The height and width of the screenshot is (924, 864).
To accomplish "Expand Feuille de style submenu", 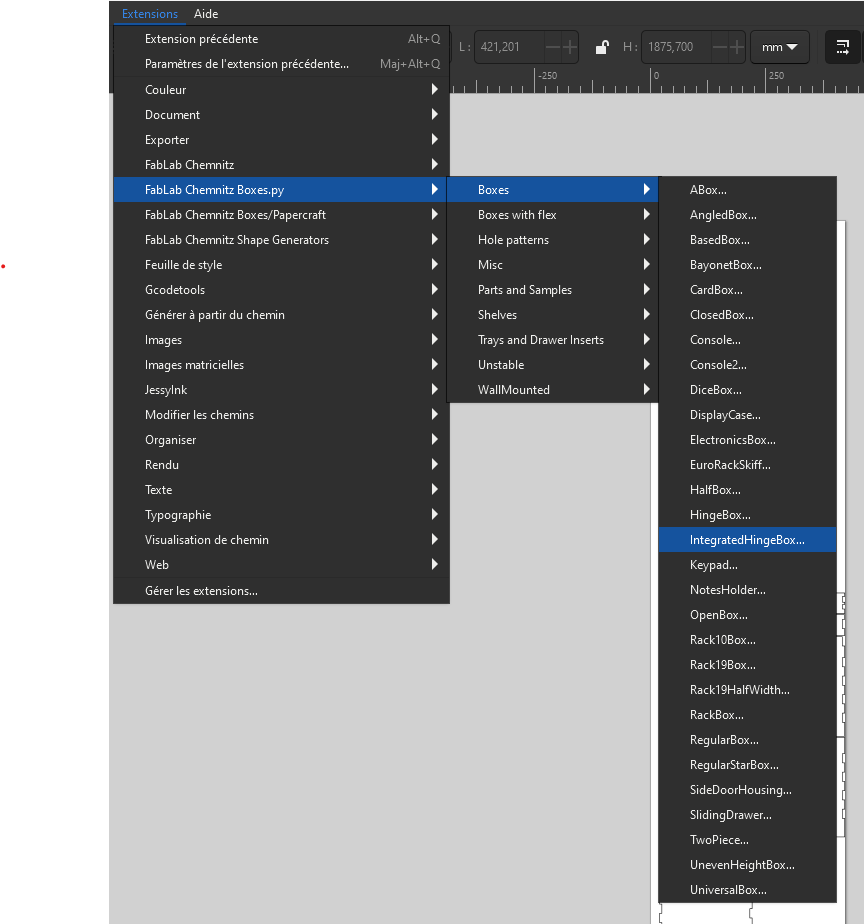I will (x=282, y=265).
